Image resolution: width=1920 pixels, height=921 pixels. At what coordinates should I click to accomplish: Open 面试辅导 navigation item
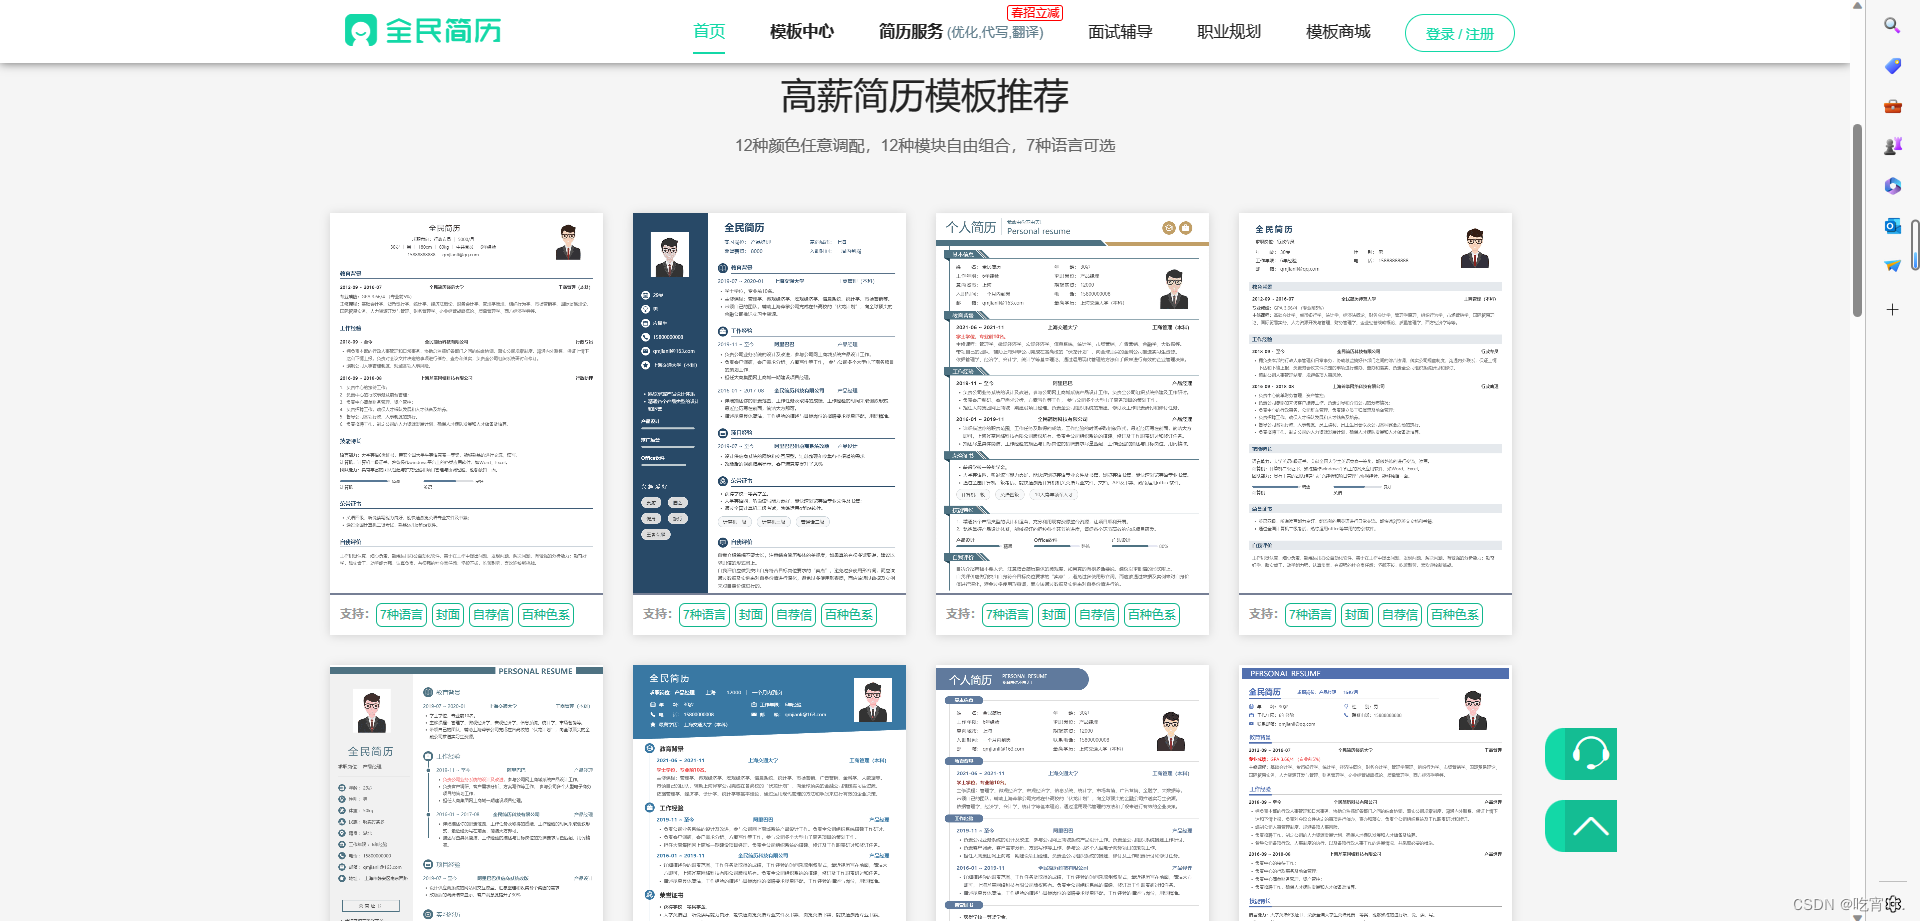[1120, 31]
